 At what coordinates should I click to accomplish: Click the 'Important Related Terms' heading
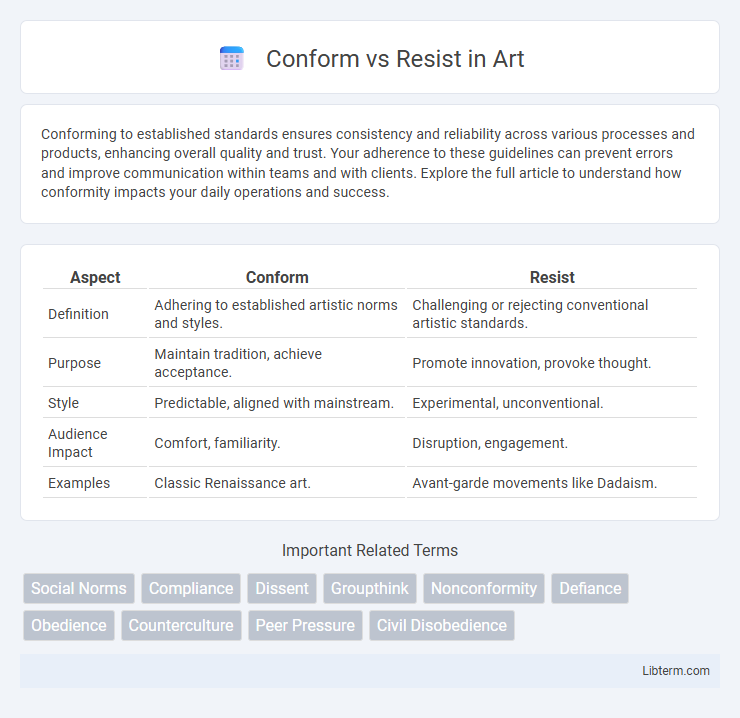370,550
